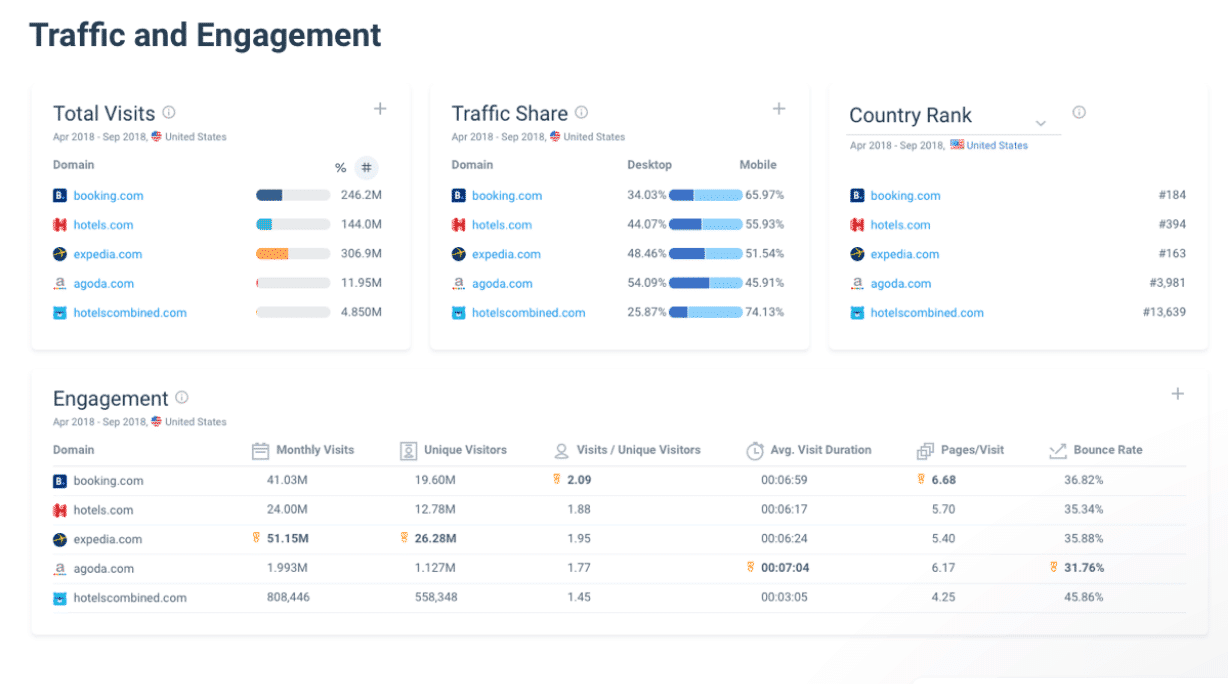Add the Total Visits widget via plus

tap(380, 109)
